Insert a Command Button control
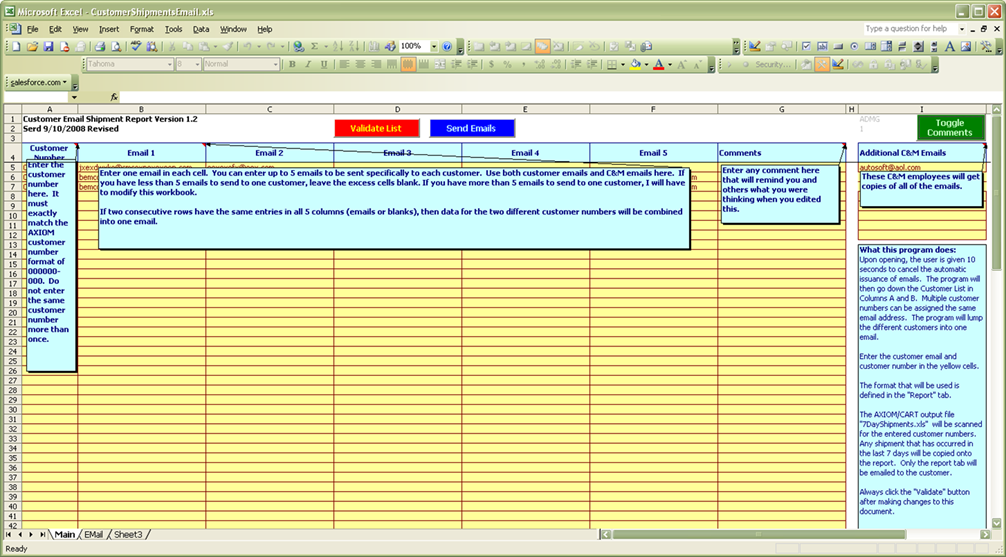Screen dimensions: 1006x557 click(838, 46)
